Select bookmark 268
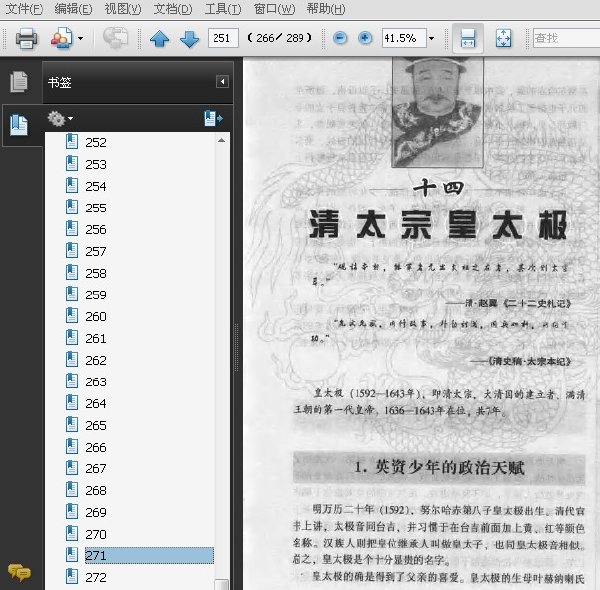600x590 pixels. [96, 490]
